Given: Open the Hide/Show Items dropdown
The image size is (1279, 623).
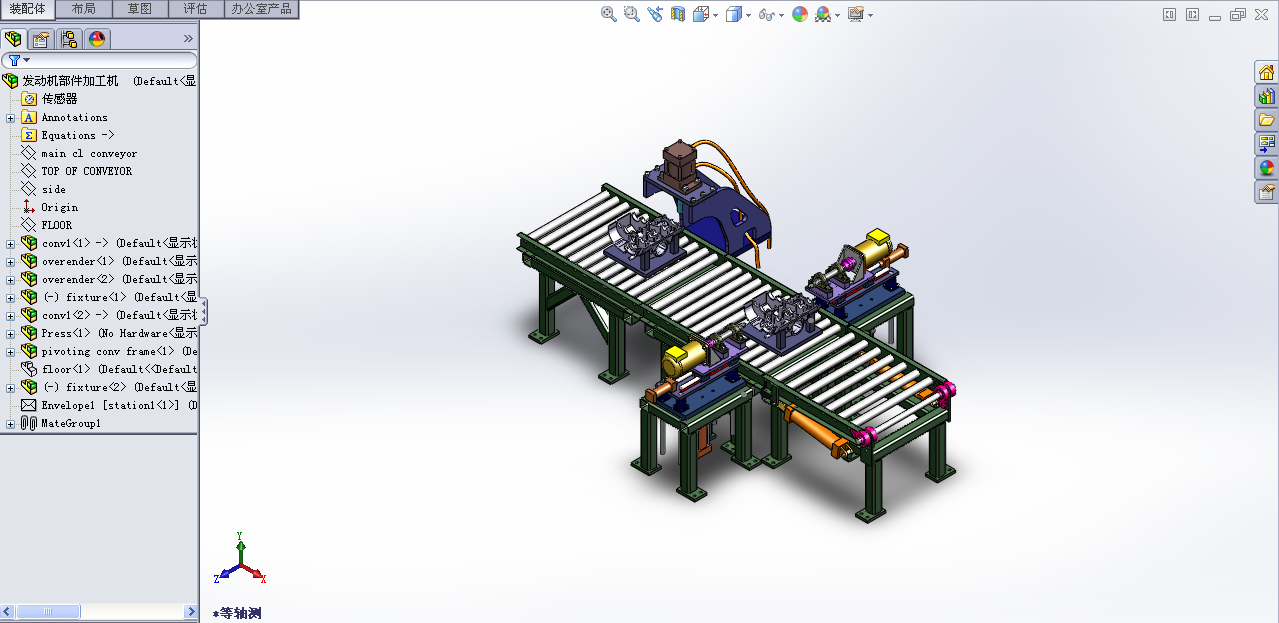Looking at the screenshot, I should click(781, 15).
